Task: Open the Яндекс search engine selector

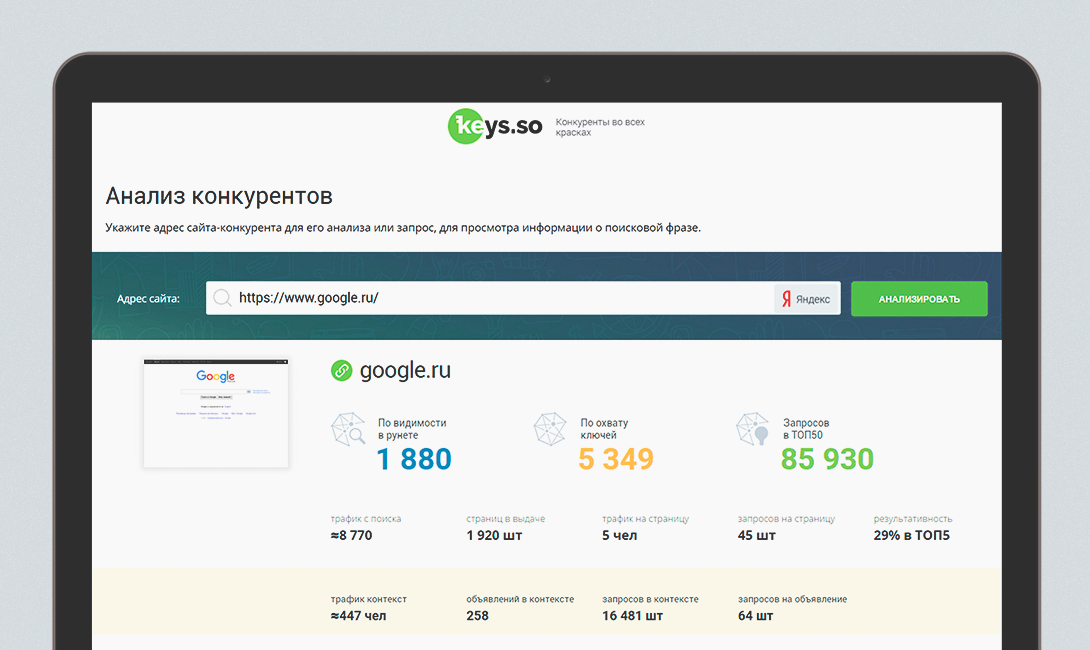Action: pos(806,299)
